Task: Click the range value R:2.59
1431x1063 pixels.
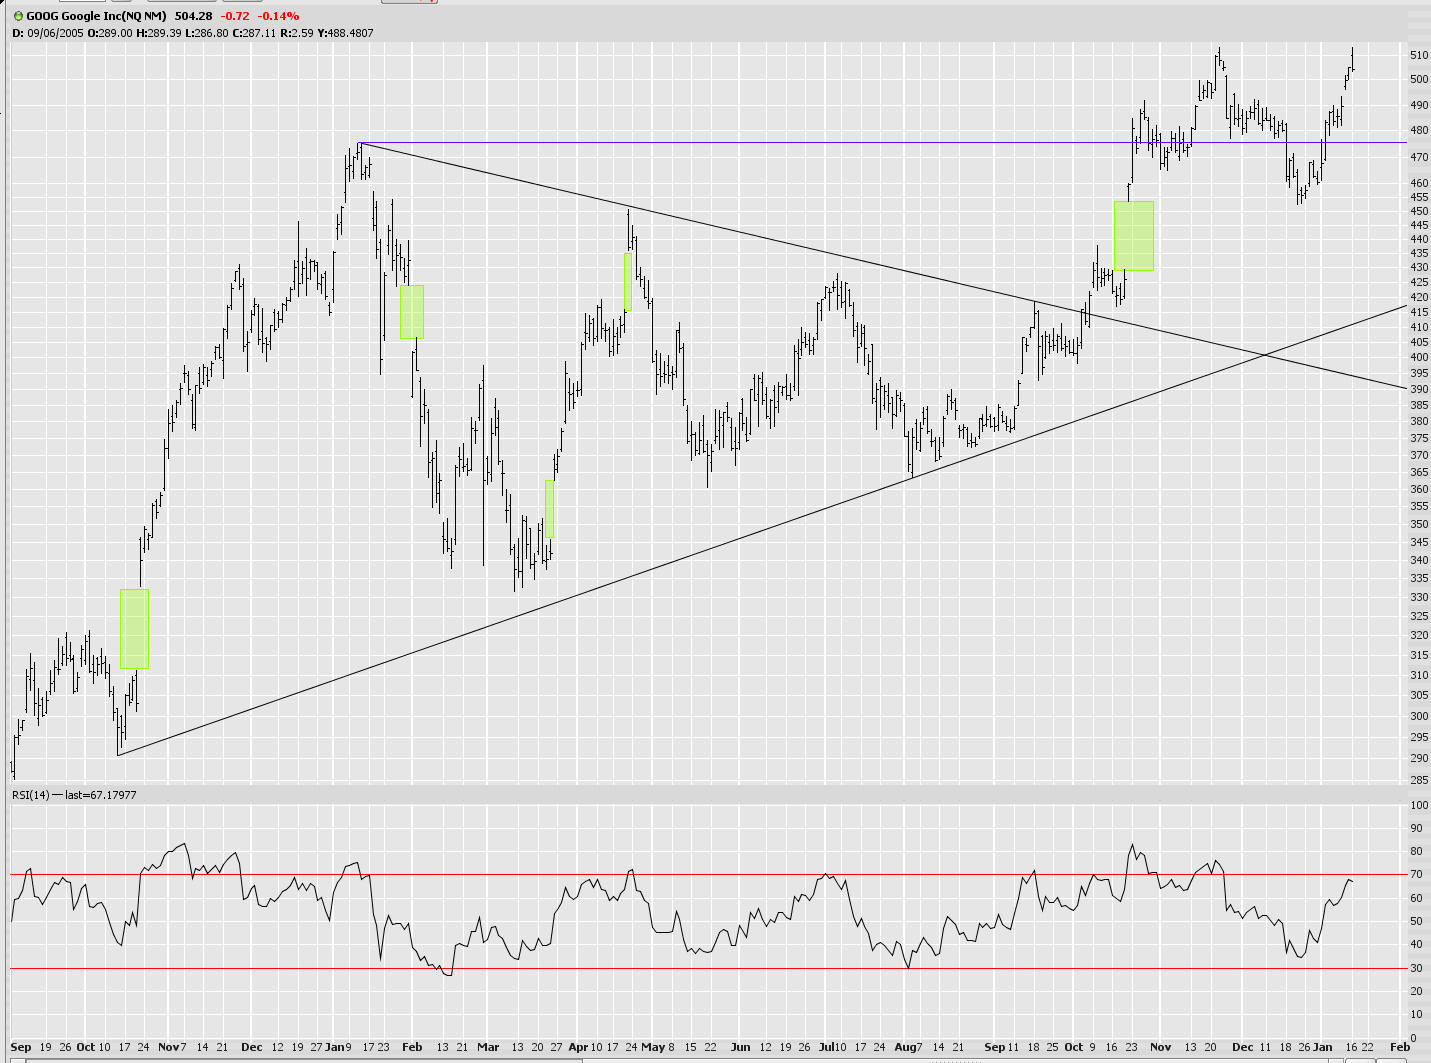Action: click(x=296, y=33)
